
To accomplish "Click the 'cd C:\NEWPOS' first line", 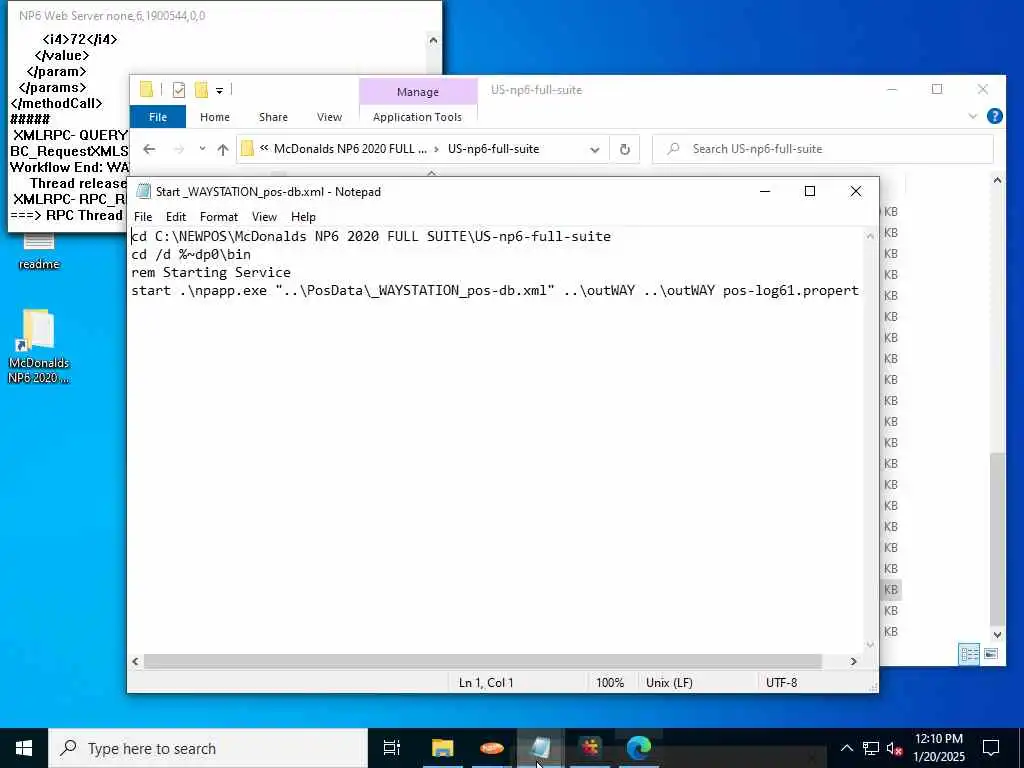I will 371,236.
